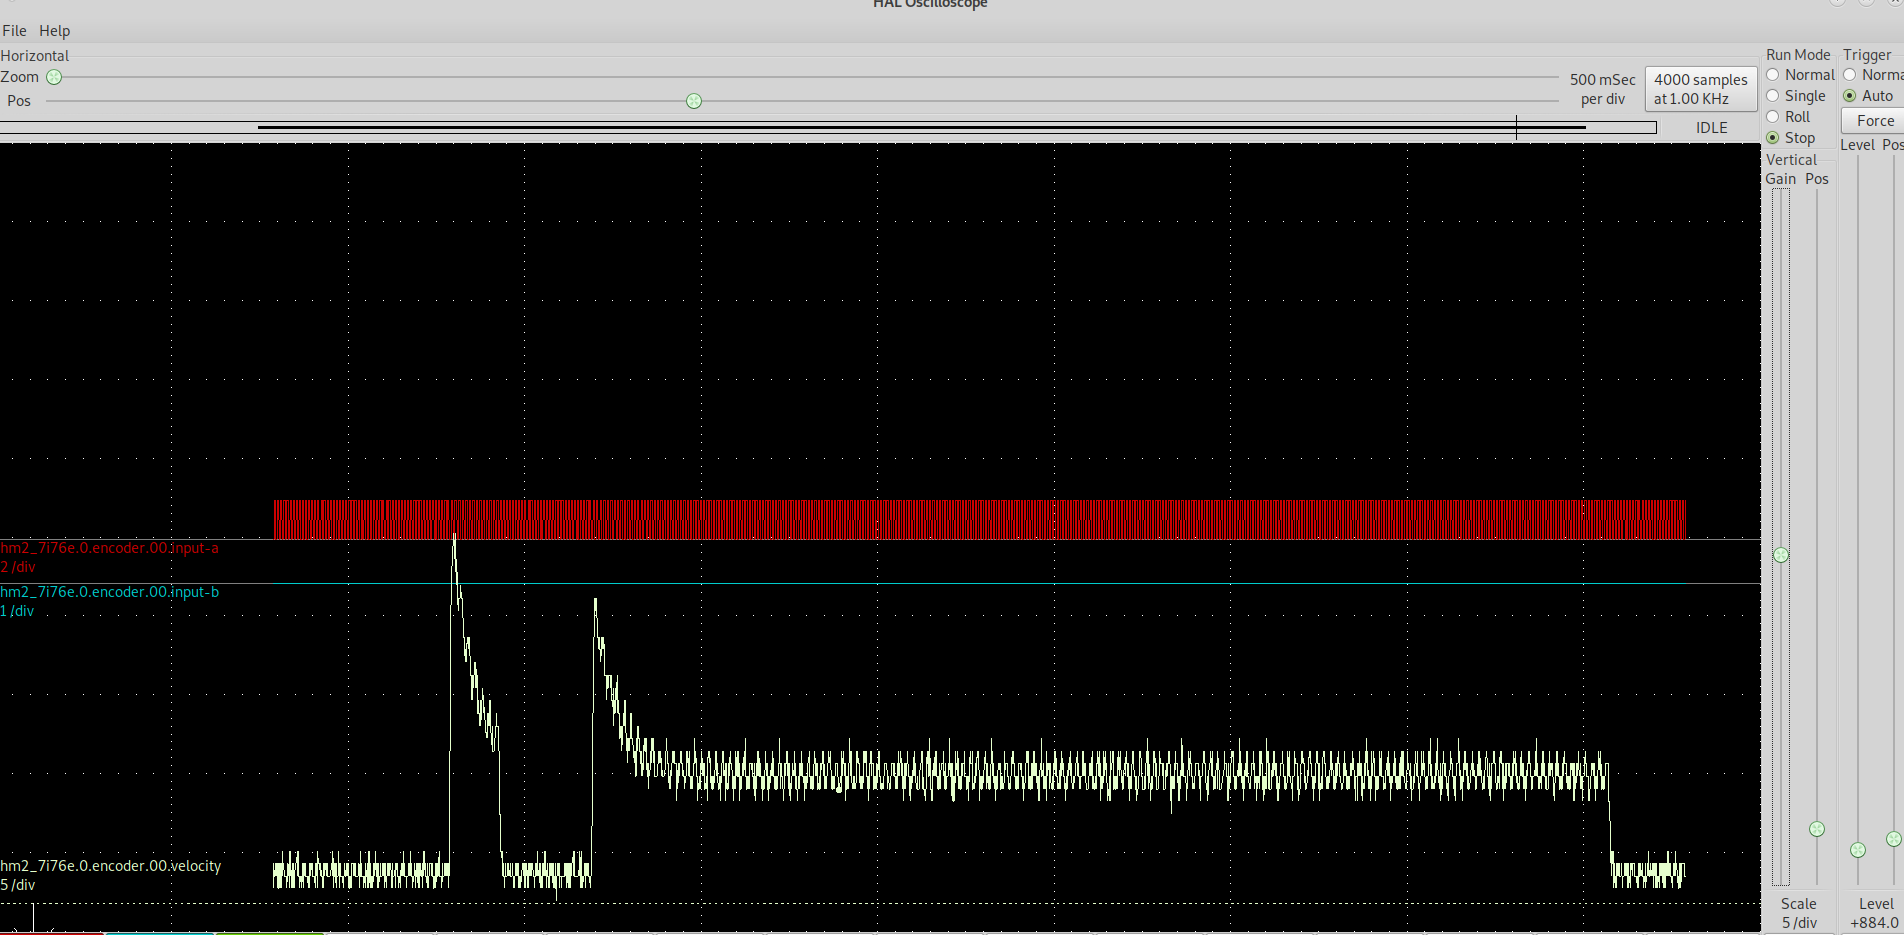Screen dimensions: 1904x935
Task: Click the Trigger Pos slider handle
Action: pyautogui.click(x=1893, y=839)
